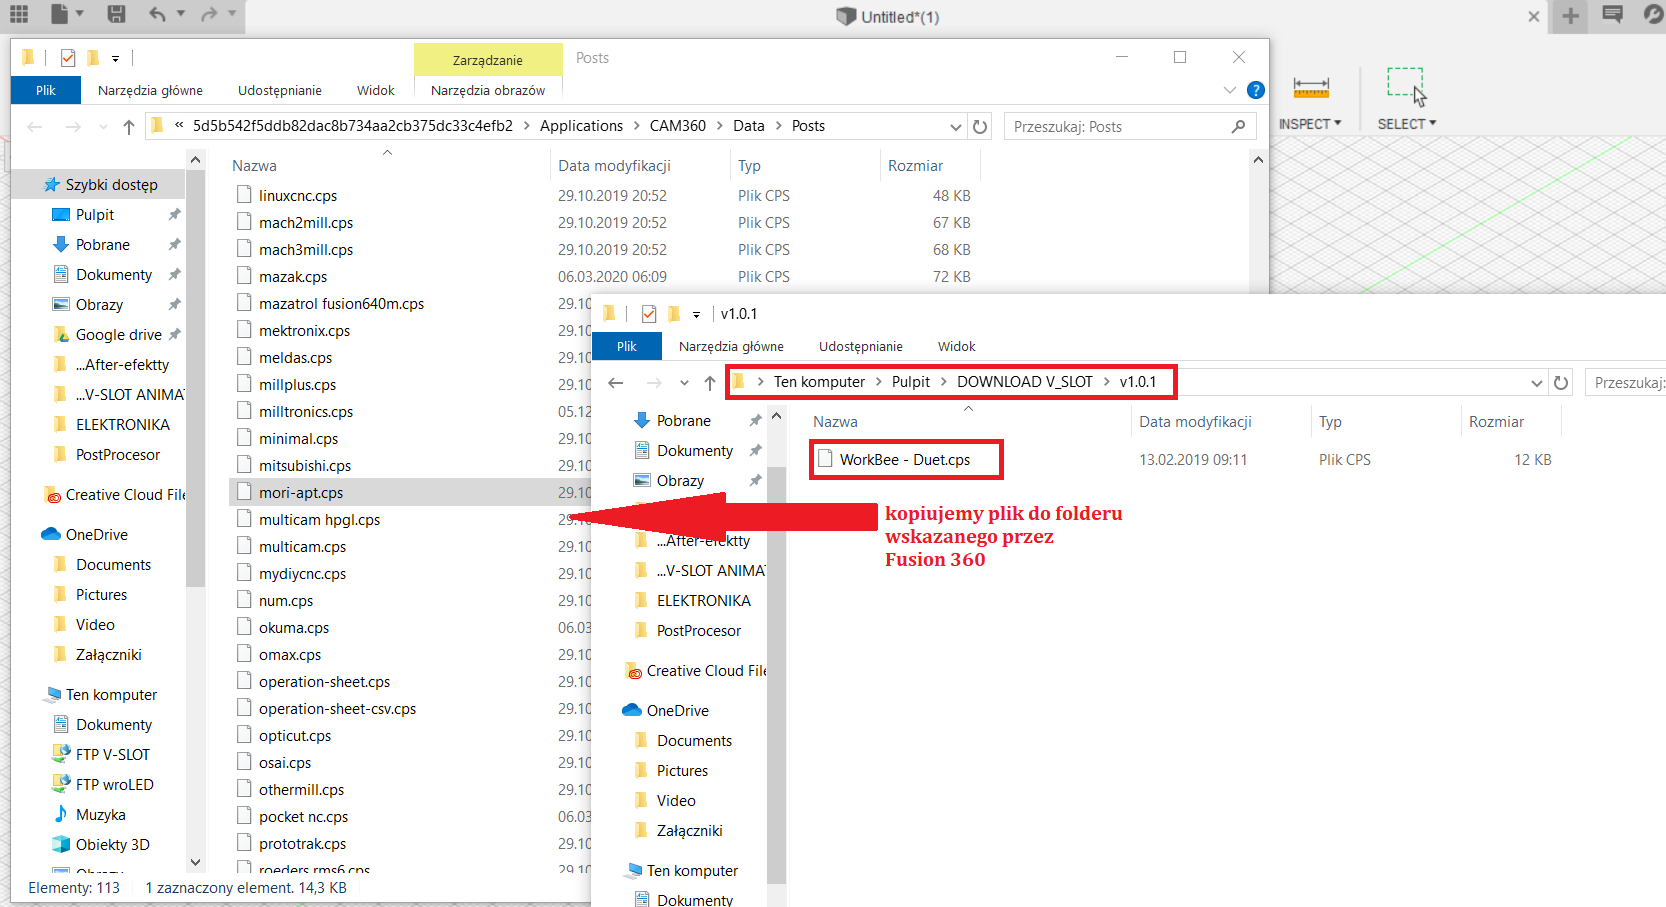The height and width of the screenshot is (907, 1666).
Task: Open address bar history dropdown in Posts window
Action: click(955, 127)
